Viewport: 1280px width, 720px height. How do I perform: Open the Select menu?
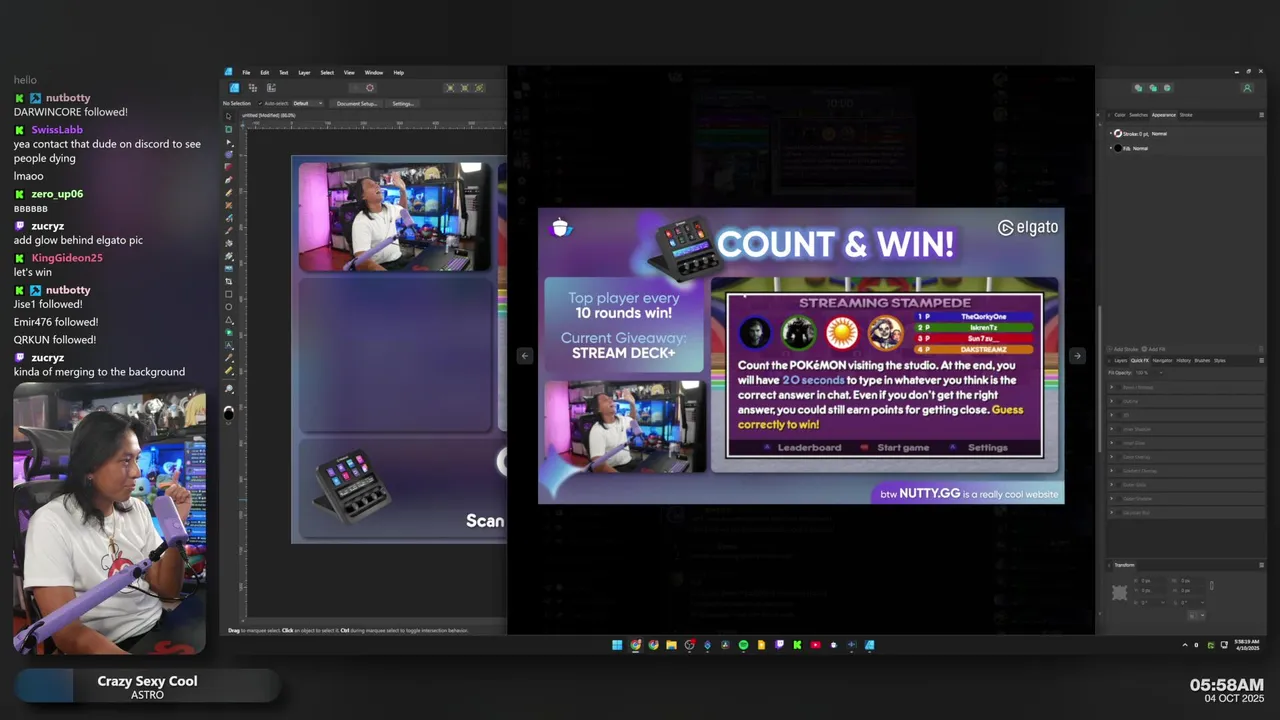point(327,73)
